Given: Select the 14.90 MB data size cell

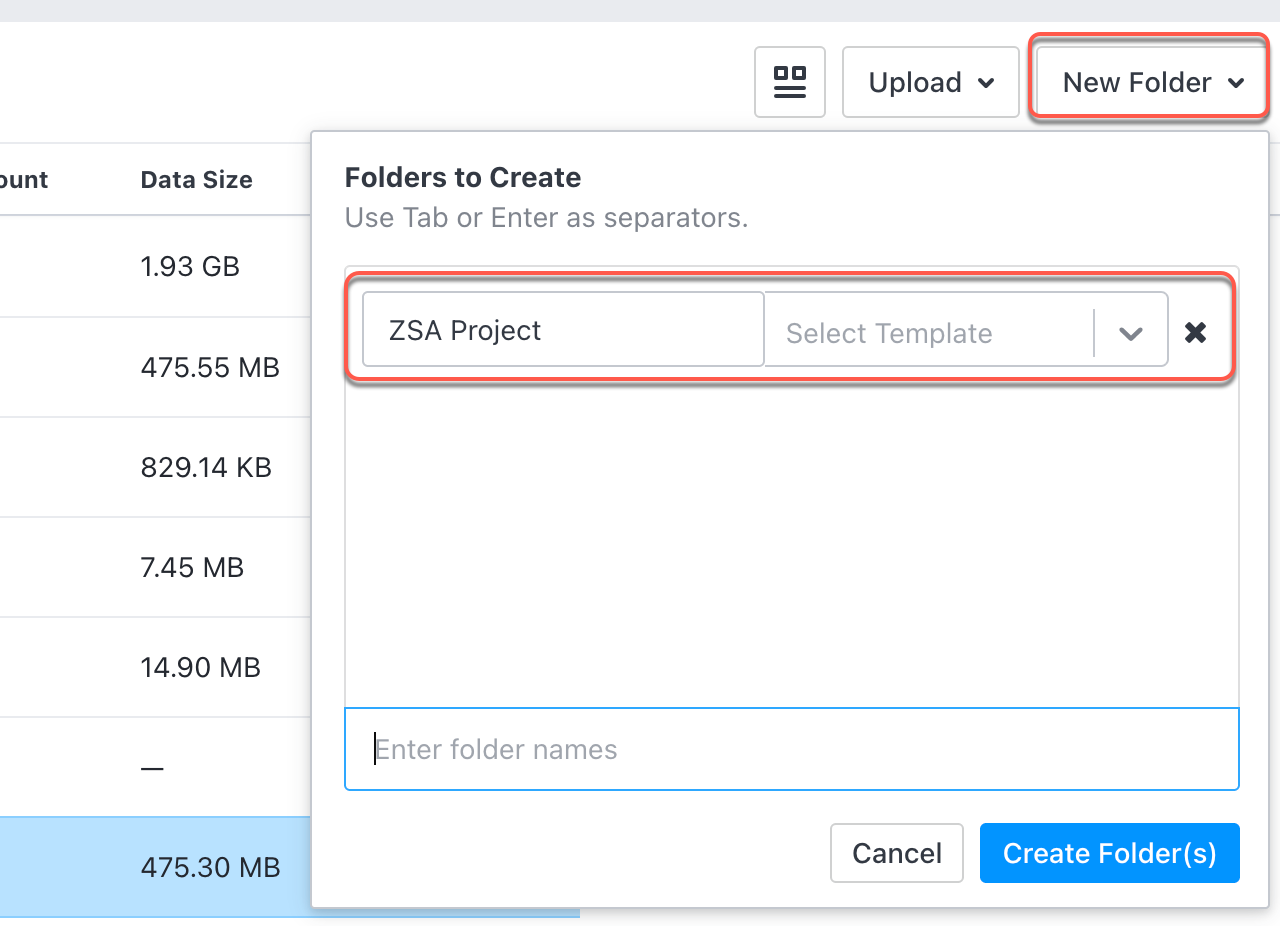Looking at the screenshot, I should 200,667.
